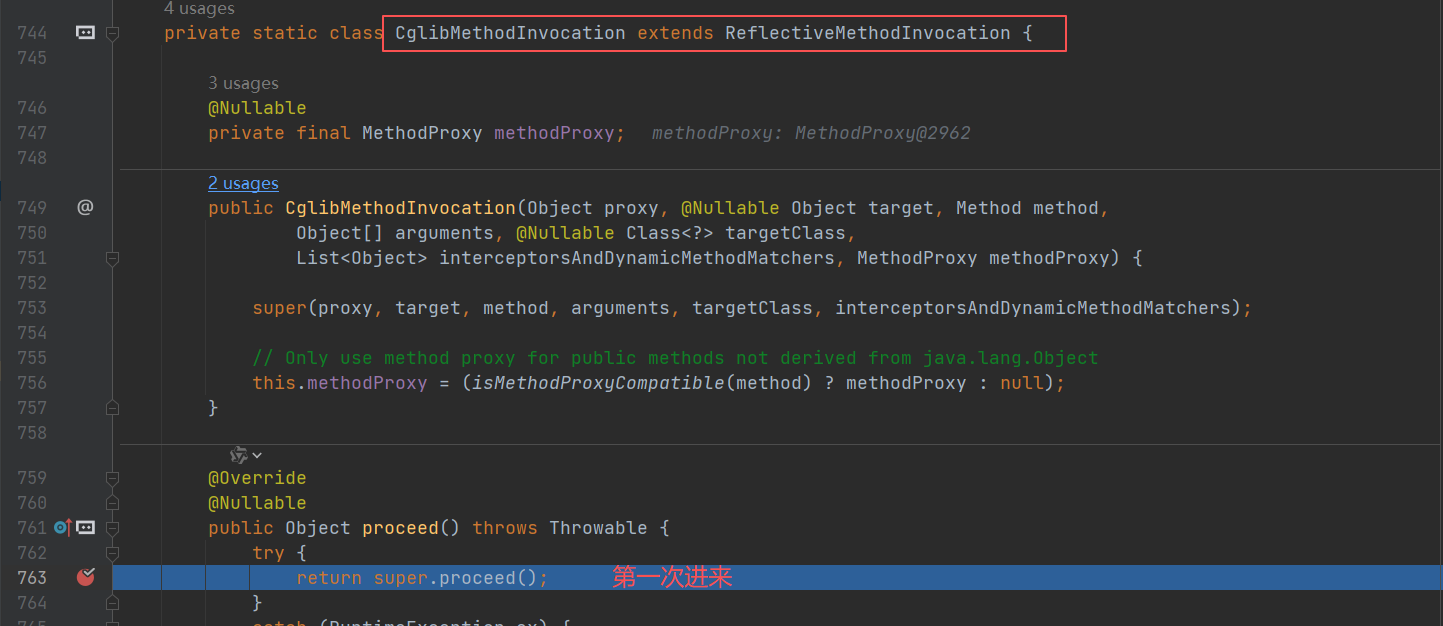Screen dimensions: 1443x626
Task: Click the breakpoint marker on line 763
Action: pyautogui.click(x=86, y=577)
